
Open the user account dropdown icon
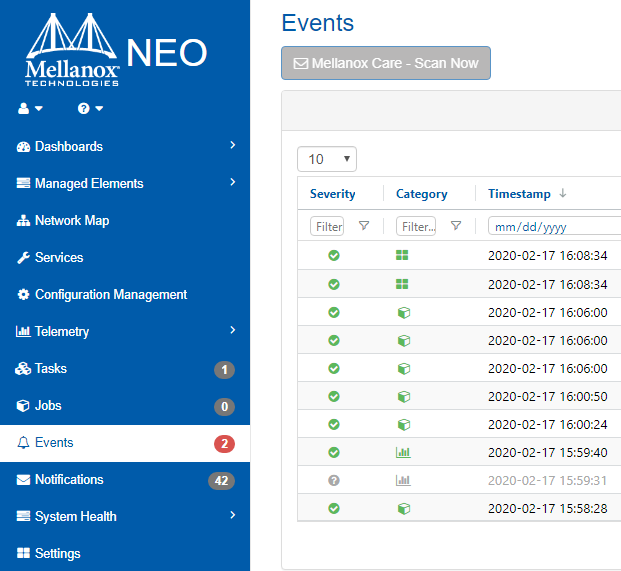[x=30, y=108]
